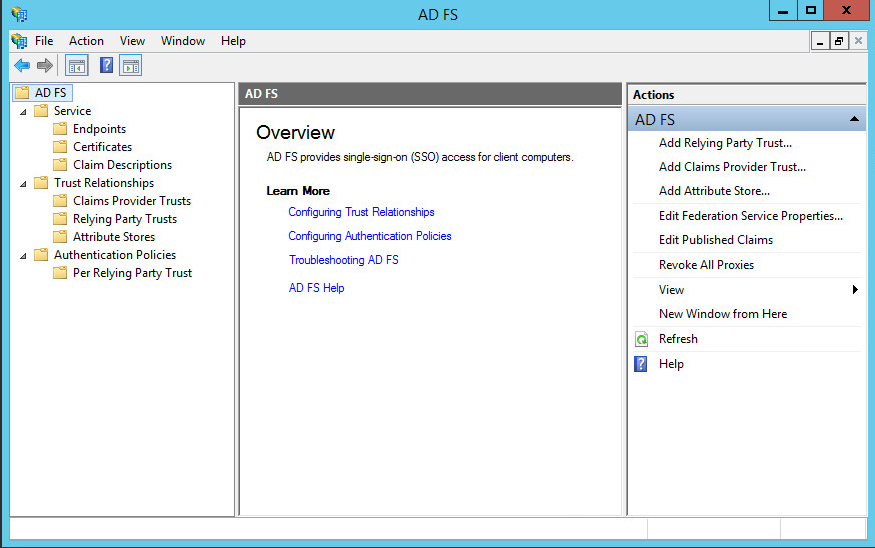The width and height of the screenshot is (875, 548).
Task: Click folder icon beside Authentication Policies
Action: point(41,255)
